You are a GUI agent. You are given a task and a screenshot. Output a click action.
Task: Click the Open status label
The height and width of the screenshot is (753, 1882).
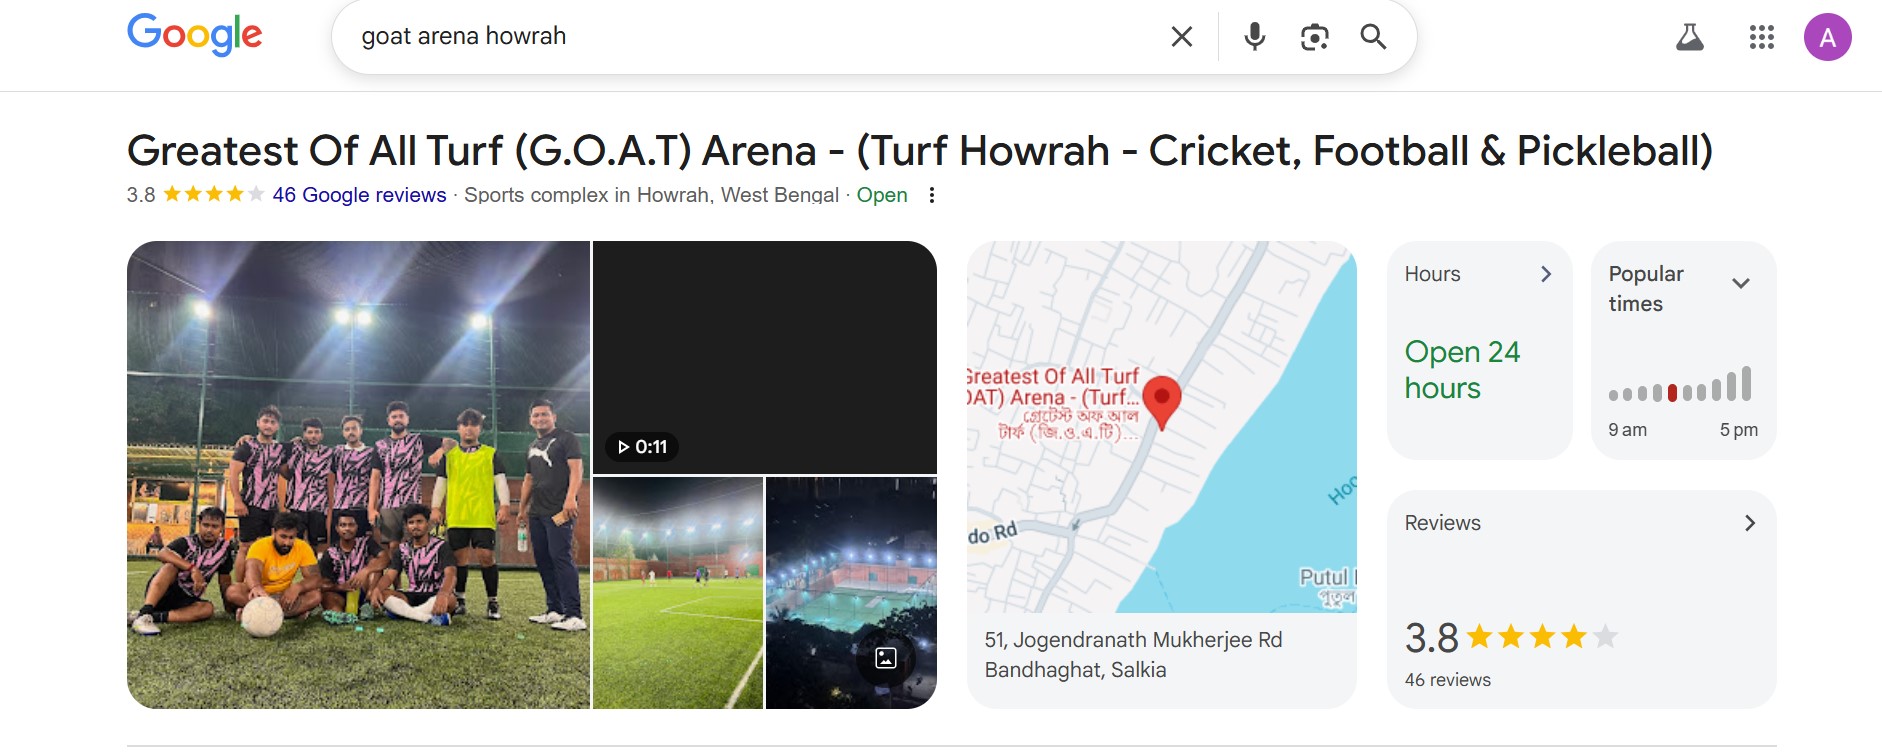(882, 195)
